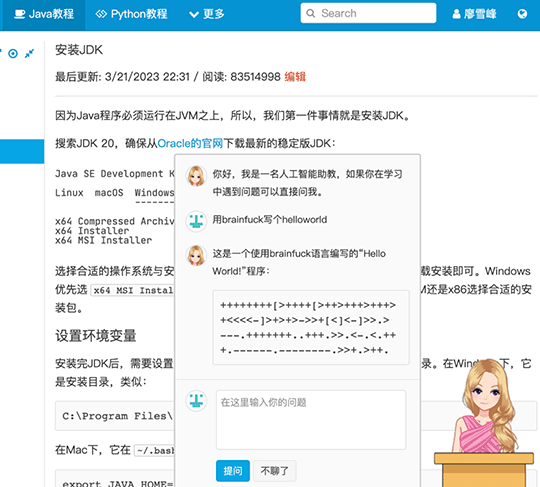Viewport: 540px width, 487px height.
Task: Open the Java教程 menu item
Action: 44,14
